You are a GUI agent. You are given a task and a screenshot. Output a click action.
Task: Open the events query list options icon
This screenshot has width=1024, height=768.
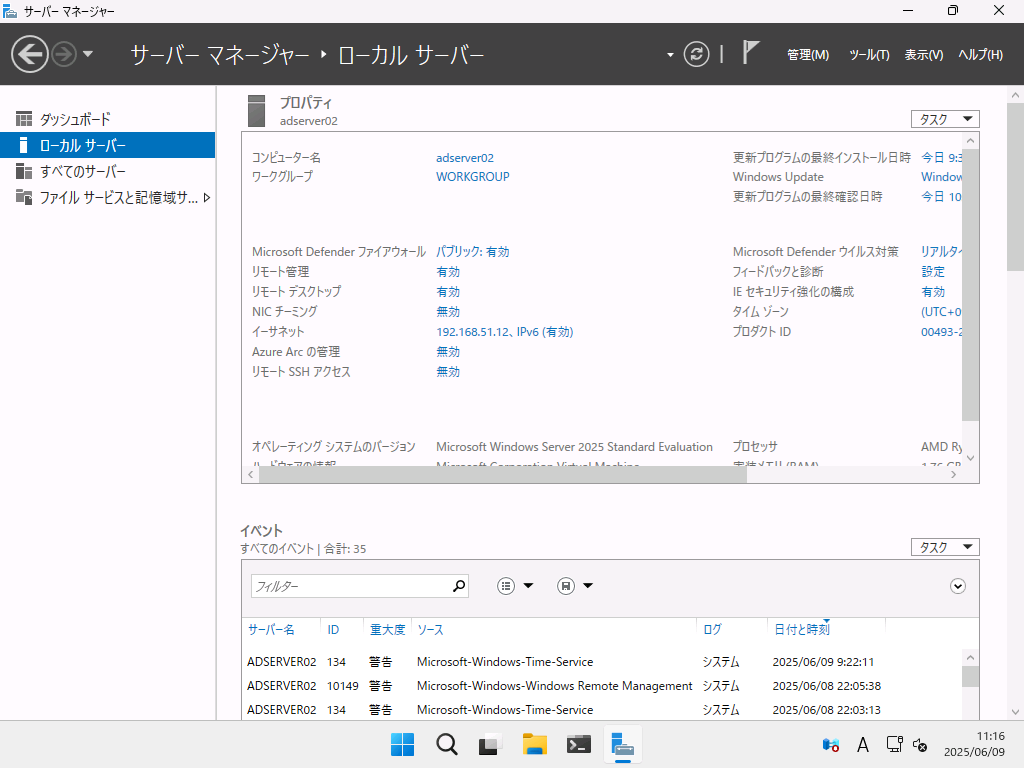[x=506, y=586]
